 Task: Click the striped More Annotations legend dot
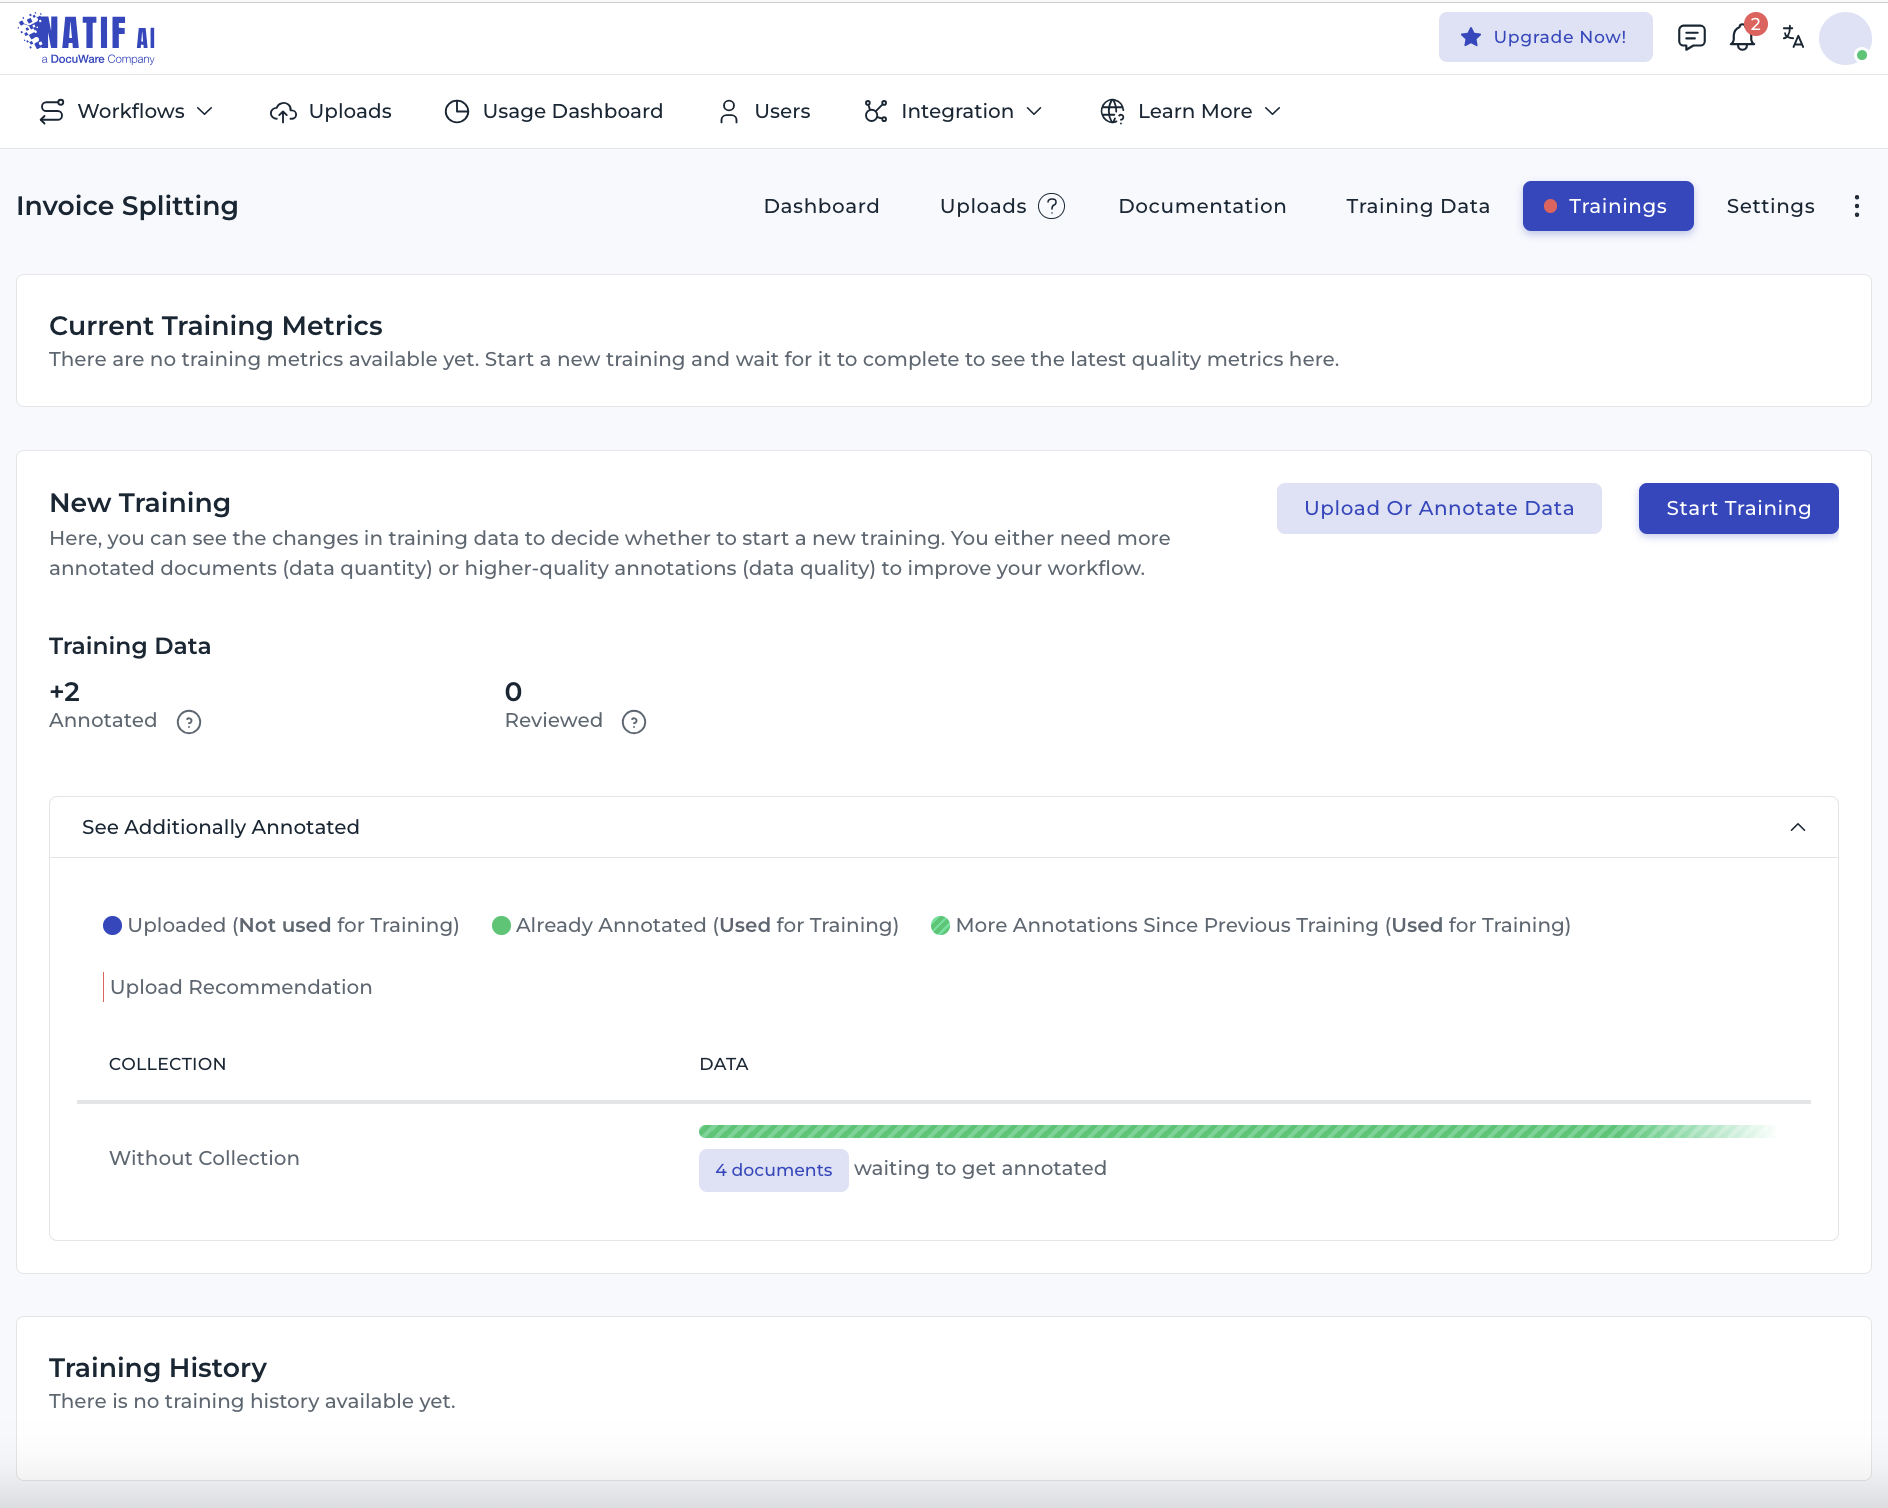(x=940, y=925)
